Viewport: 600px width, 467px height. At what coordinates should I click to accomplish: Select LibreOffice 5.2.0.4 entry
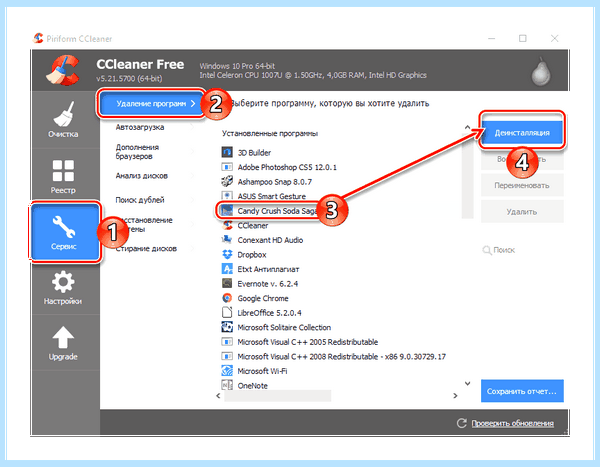[x=269, y=313]
